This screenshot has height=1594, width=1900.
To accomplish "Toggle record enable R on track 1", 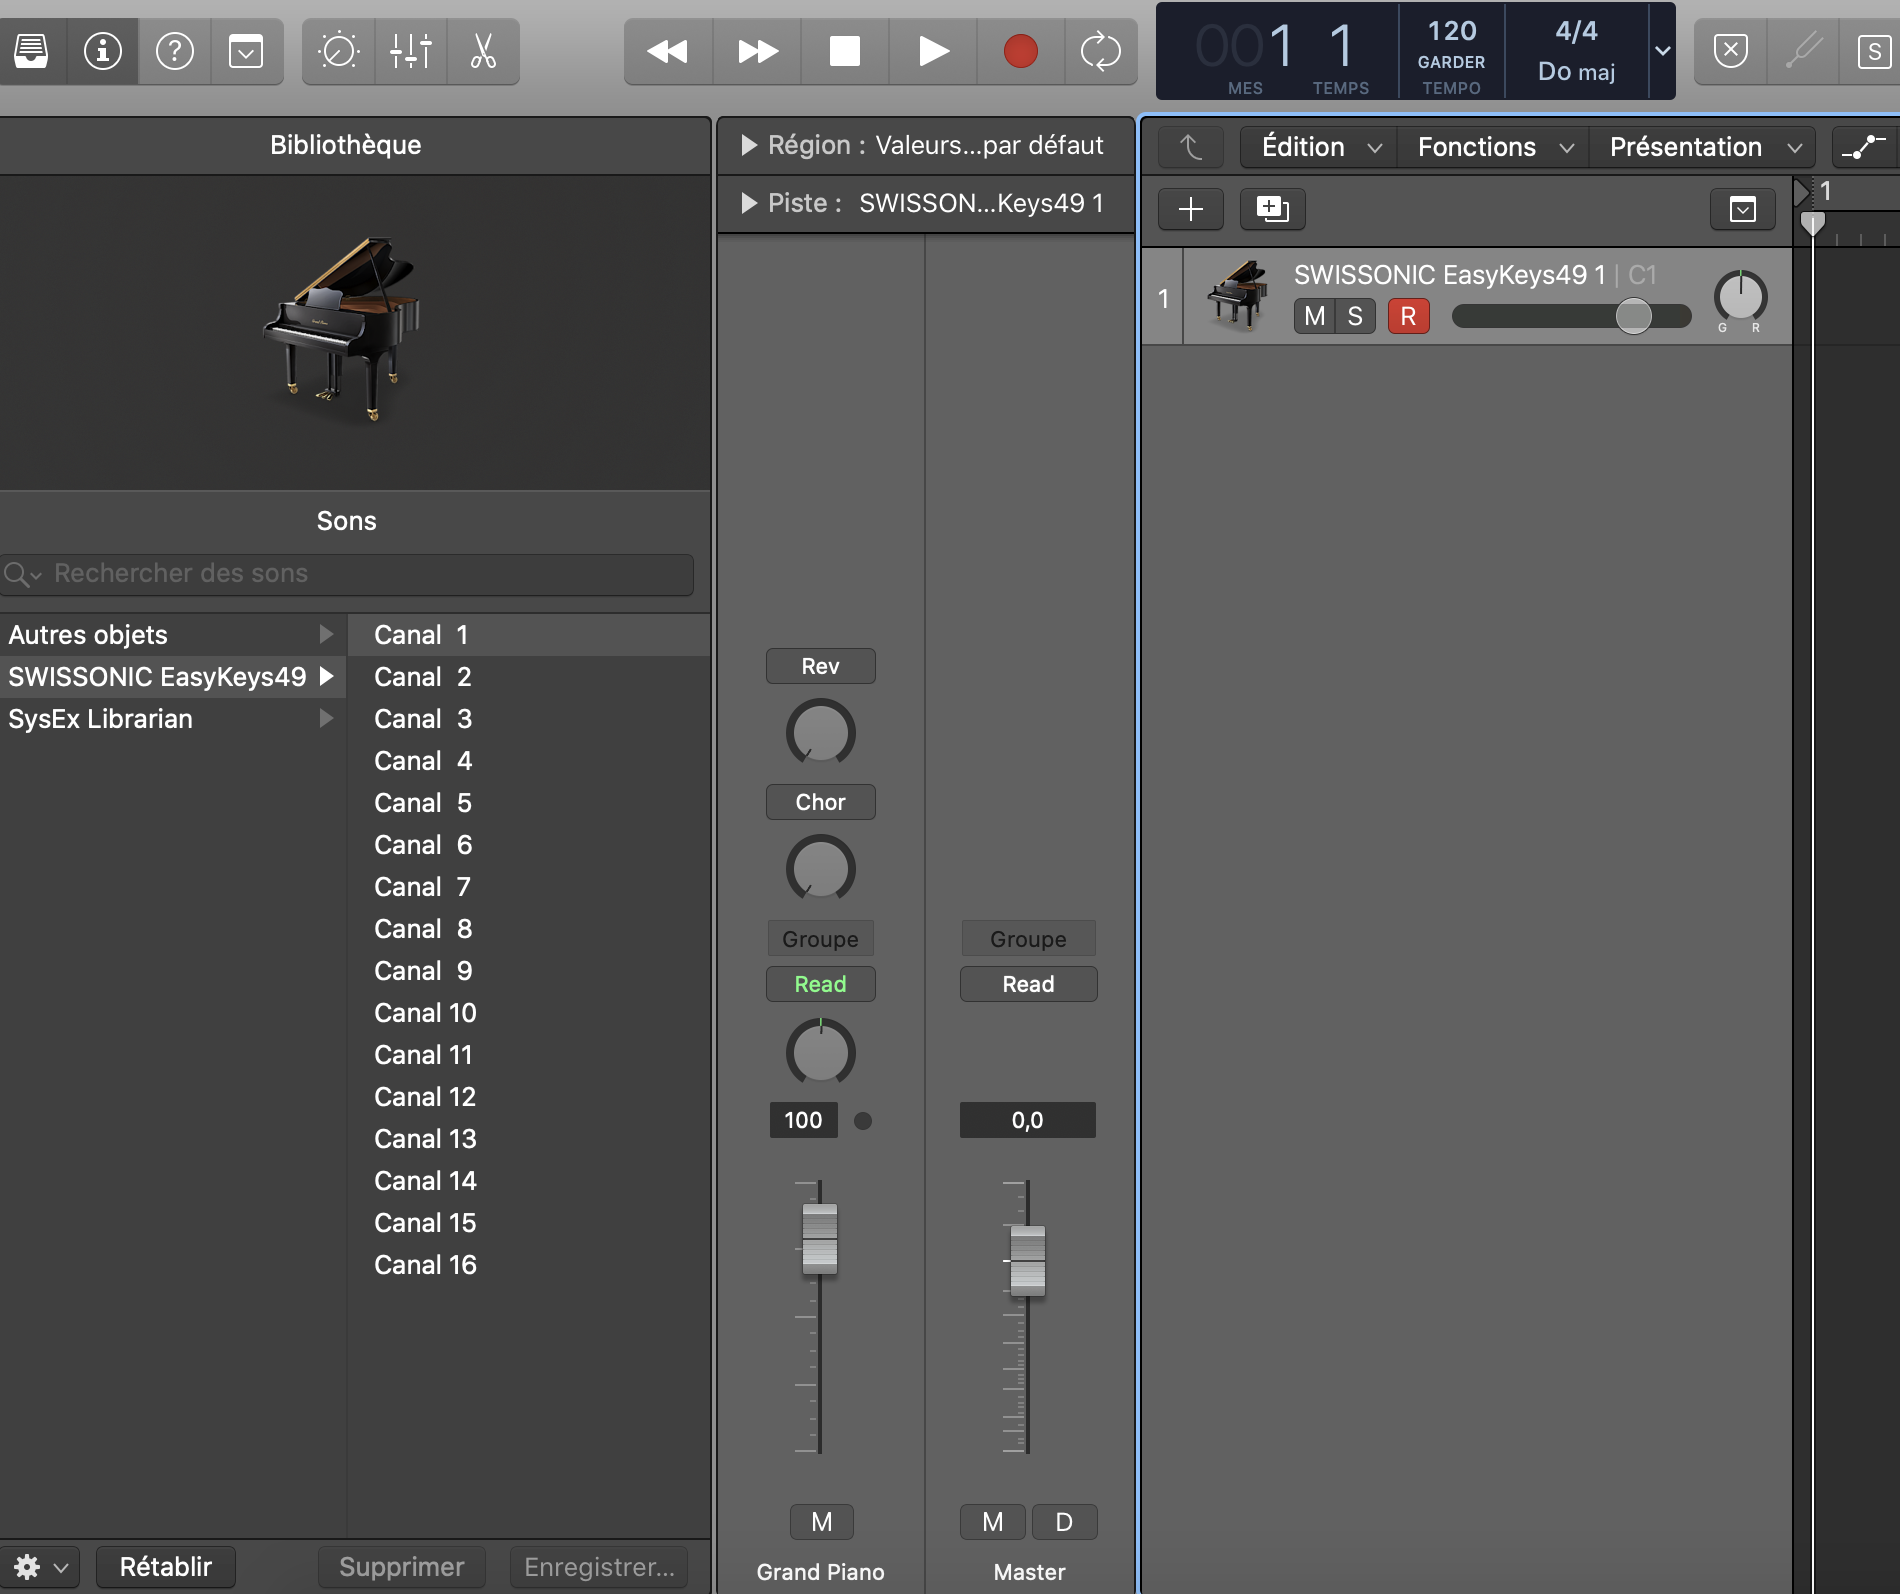I will (x=1408, y=317).
